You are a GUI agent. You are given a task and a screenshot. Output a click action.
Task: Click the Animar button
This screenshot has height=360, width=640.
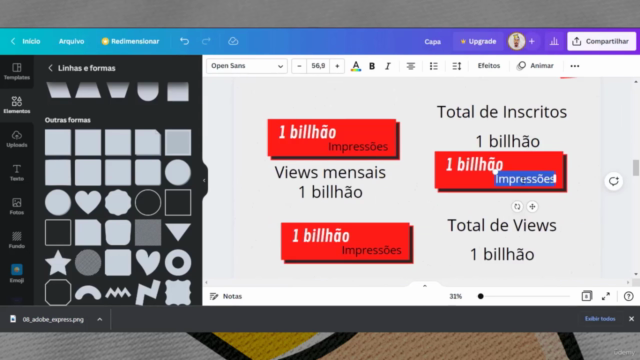click(535, 66)
